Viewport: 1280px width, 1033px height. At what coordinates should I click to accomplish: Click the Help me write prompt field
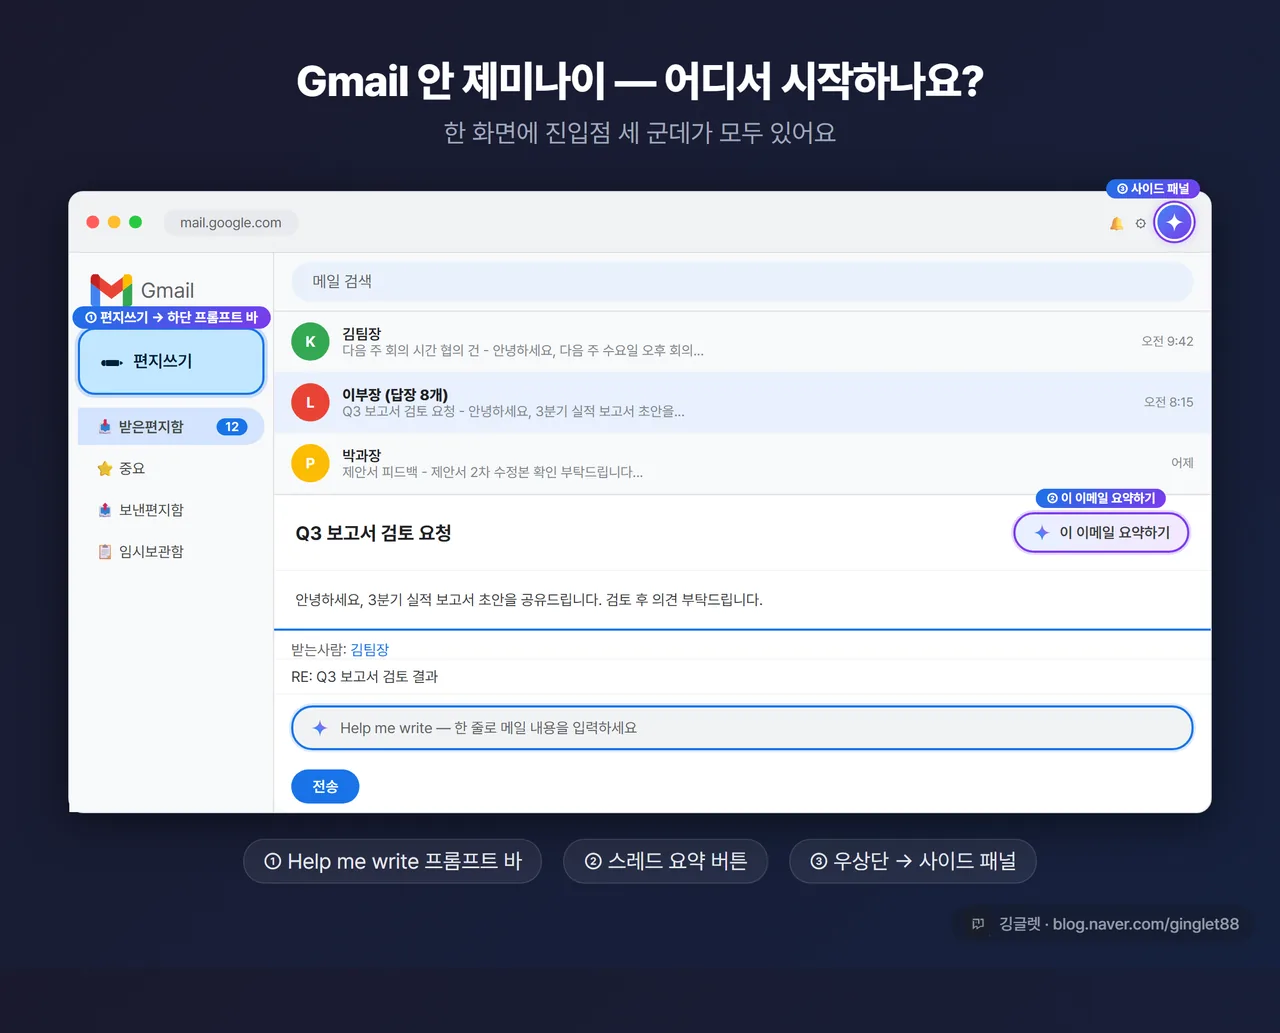tap(742, 728)
